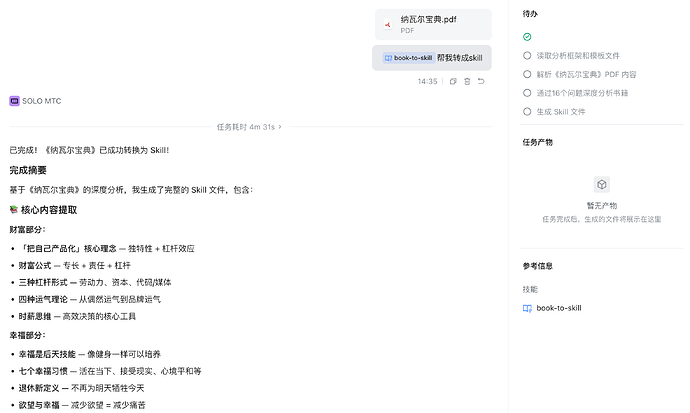Click the 解析《纳瓦尔宝典》PDF 内容 todo item
Screen dimensions: 690x413
[586, 74]
